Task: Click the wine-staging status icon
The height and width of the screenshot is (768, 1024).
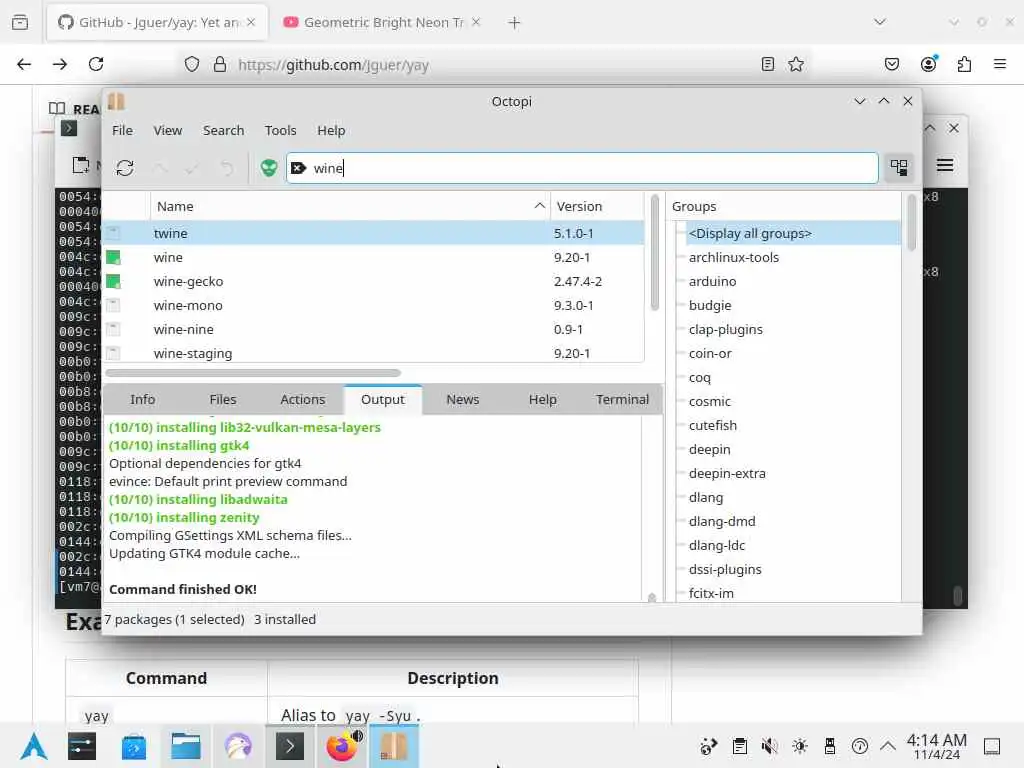Action: click(113, 353)
